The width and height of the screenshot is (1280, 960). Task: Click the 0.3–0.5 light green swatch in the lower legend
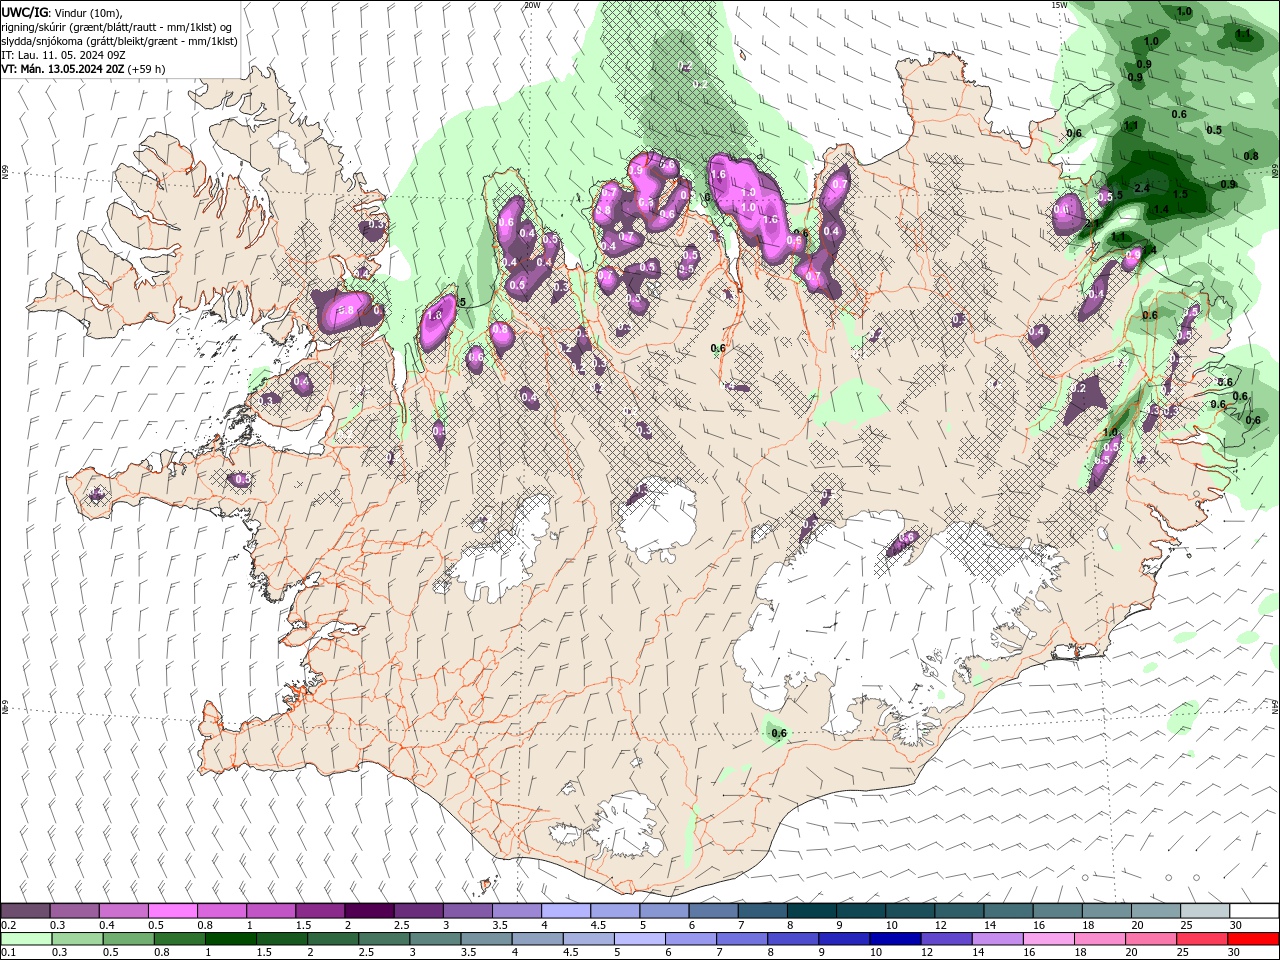pyautogui.click(x=77, y=939)
